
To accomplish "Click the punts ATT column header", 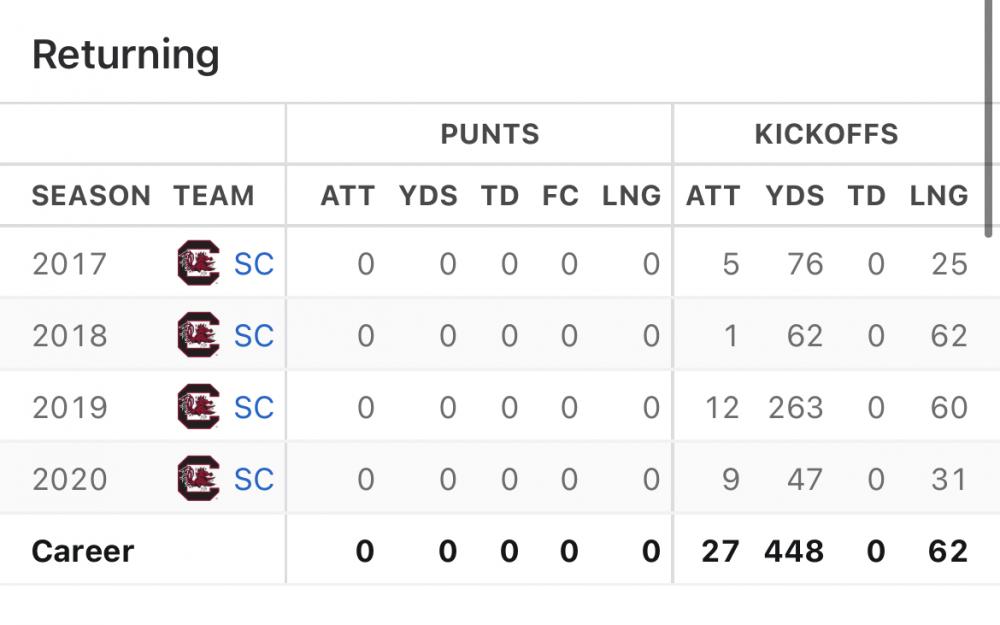I will [347, 196].
